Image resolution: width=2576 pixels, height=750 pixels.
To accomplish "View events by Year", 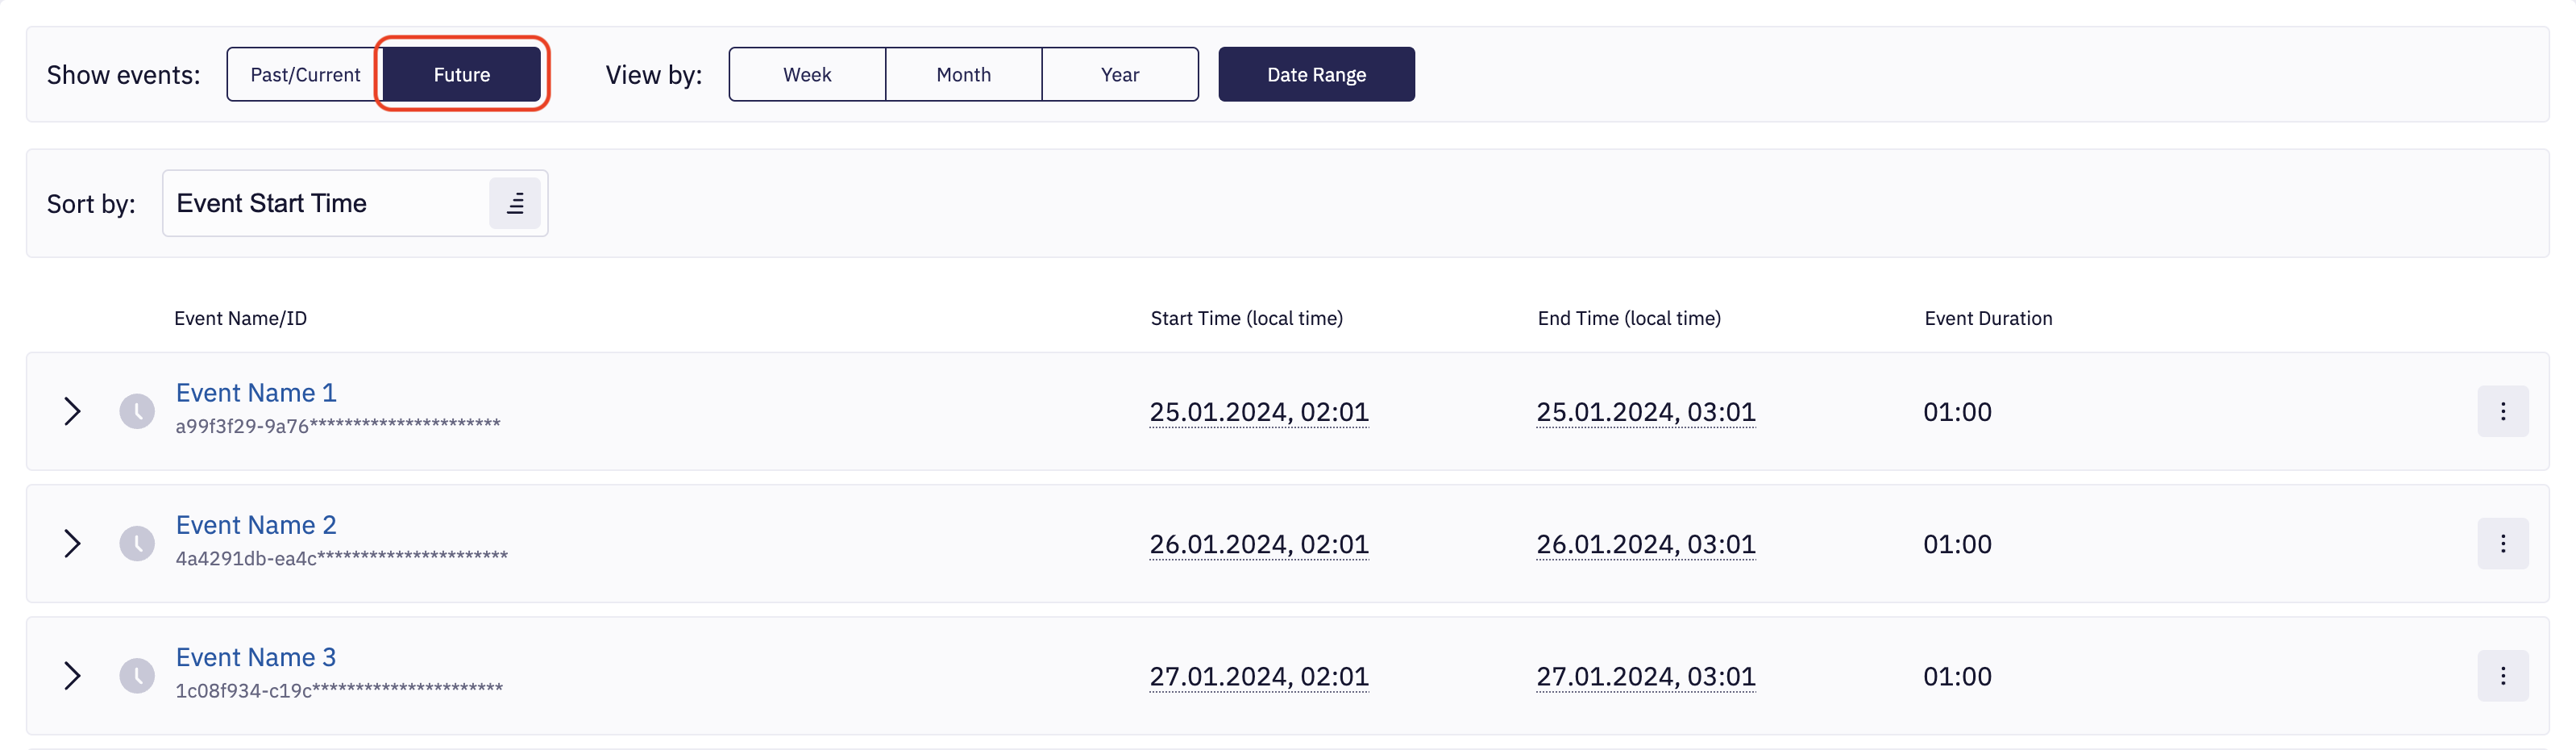I will (1119, 75).
